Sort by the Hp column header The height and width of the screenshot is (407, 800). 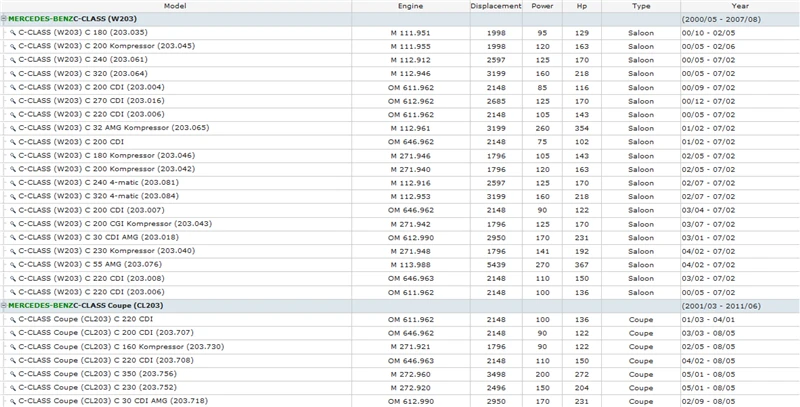pos(582,6)
